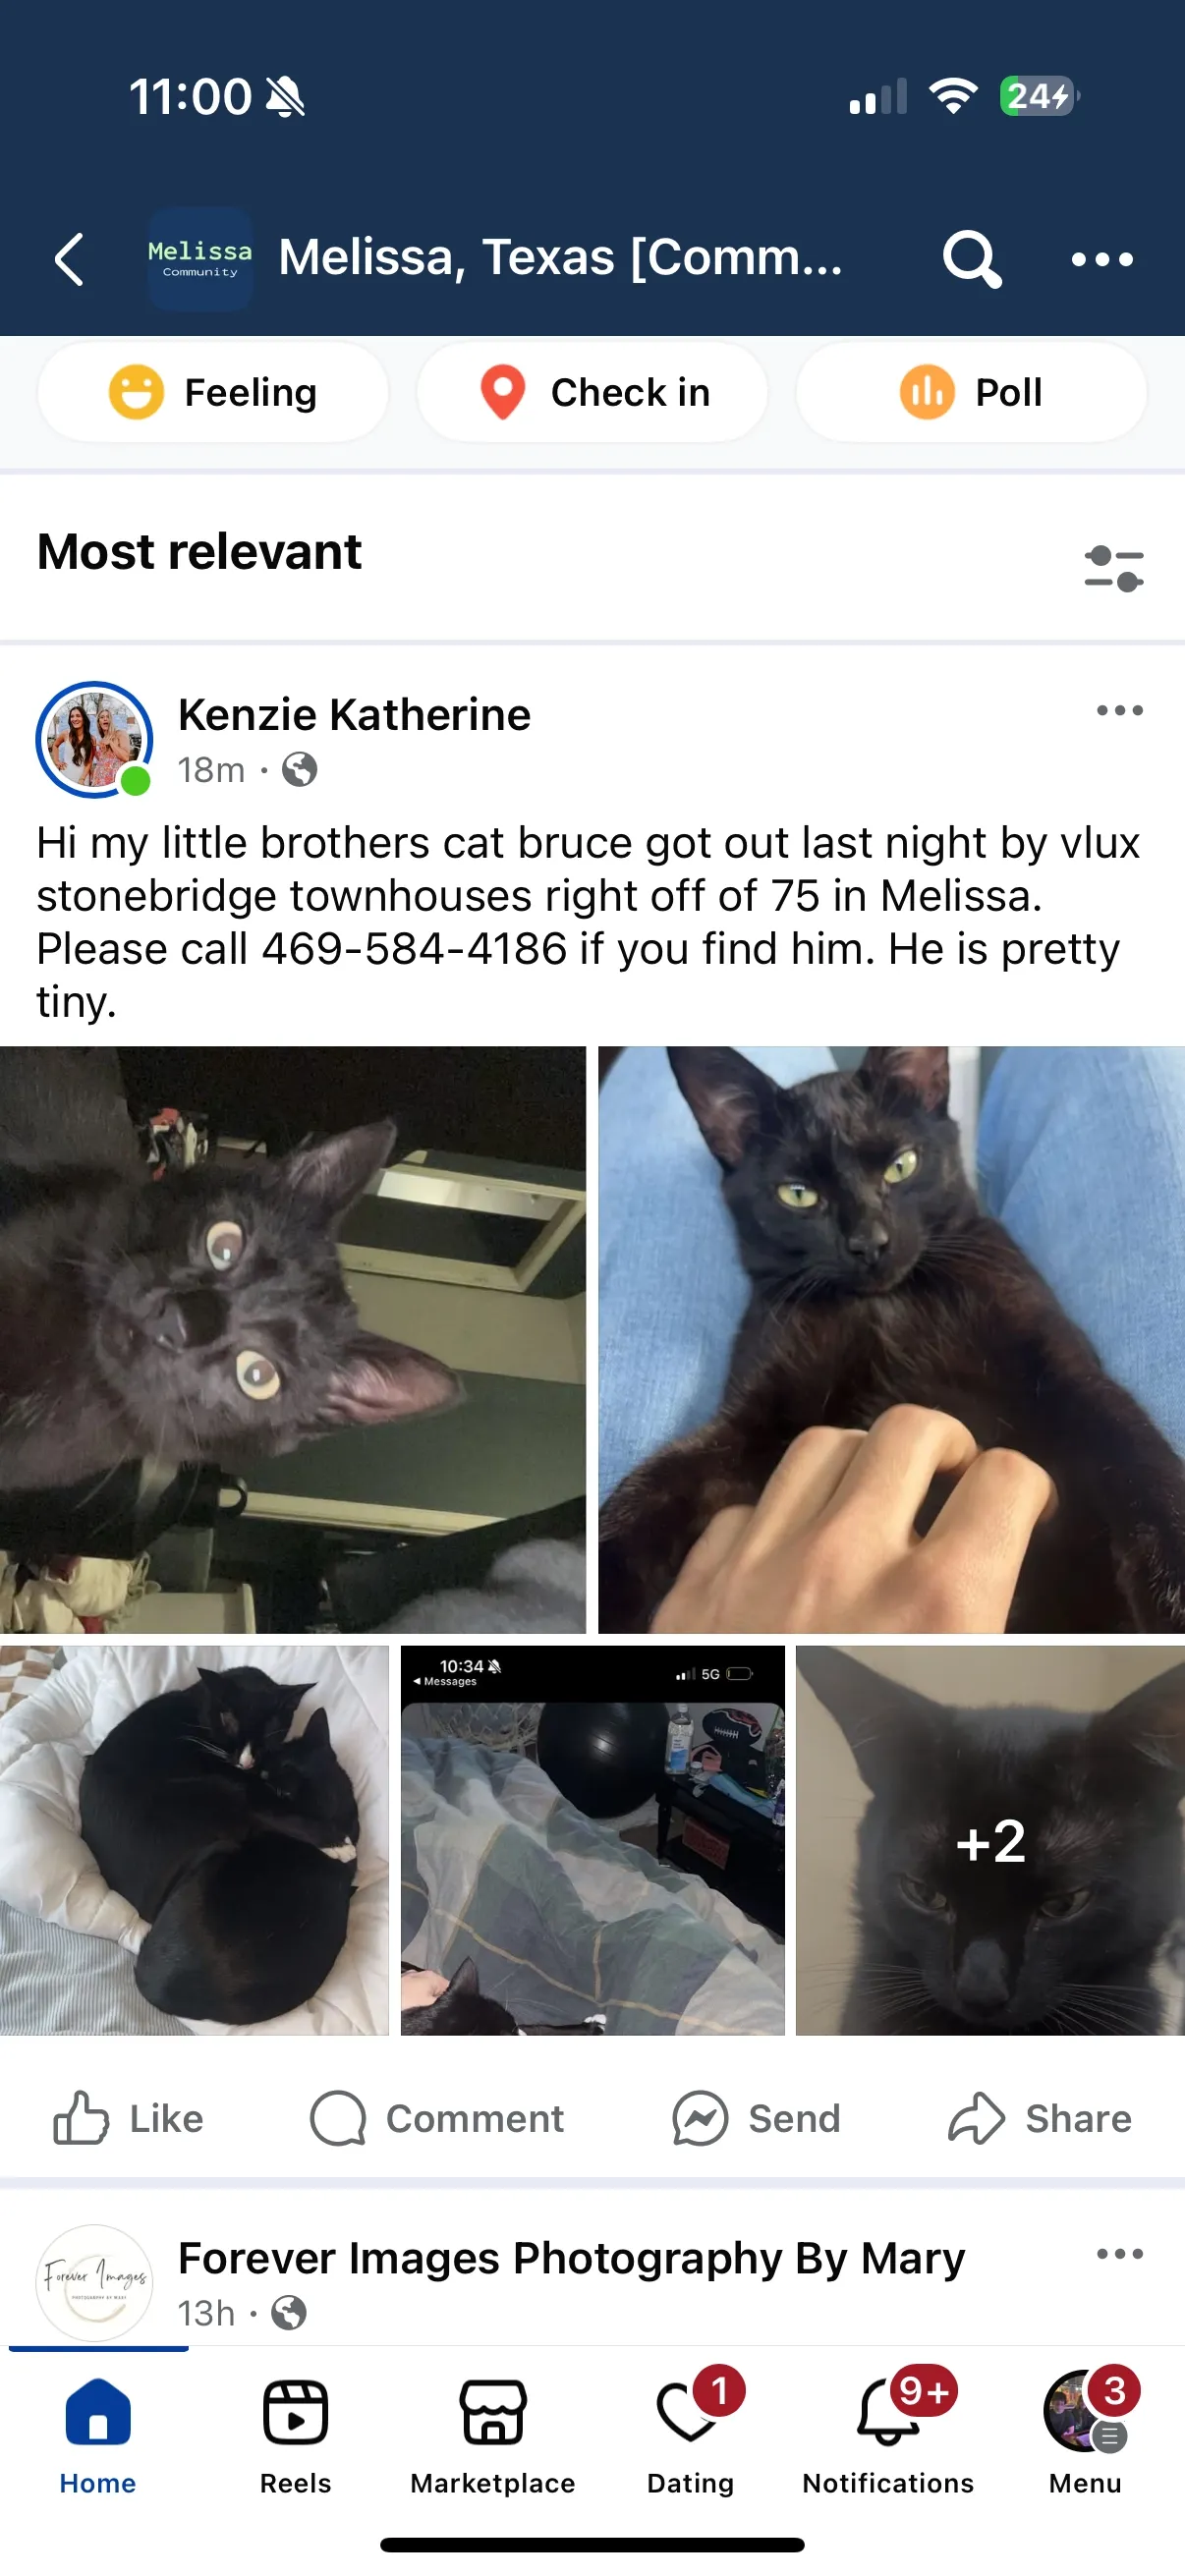This screenshot has height=2576, width=1185.
Task: Create a Poll in the group
Action: click(971, 392)
